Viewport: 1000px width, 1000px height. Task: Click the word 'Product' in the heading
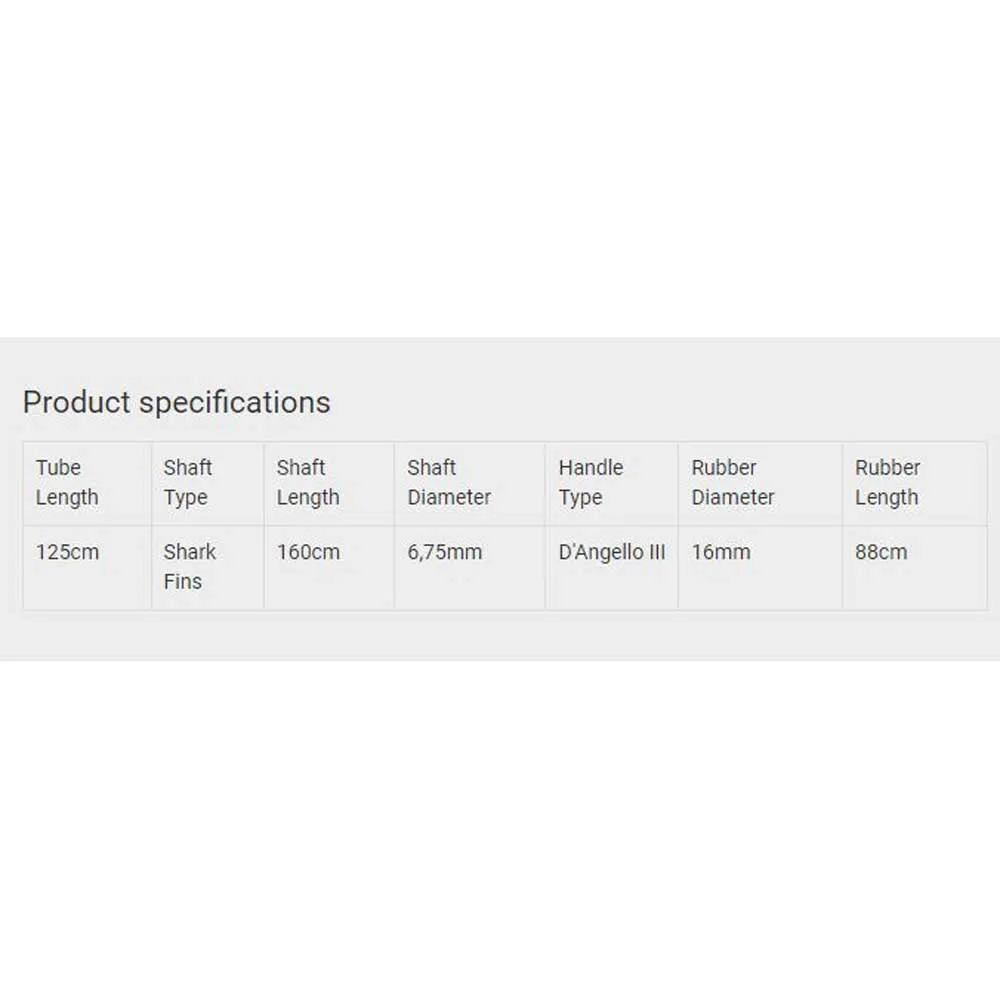click(77, 402)
